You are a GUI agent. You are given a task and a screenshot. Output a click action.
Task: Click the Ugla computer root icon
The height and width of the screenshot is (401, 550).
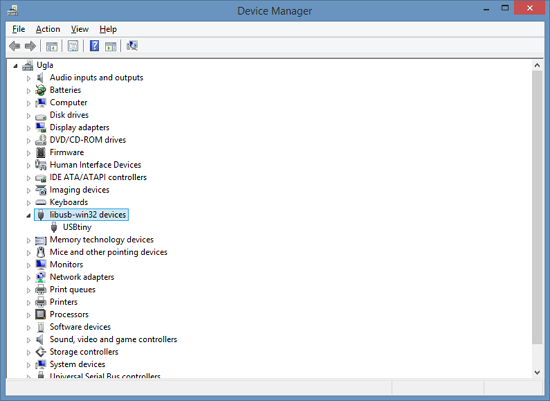pos(28,65)
